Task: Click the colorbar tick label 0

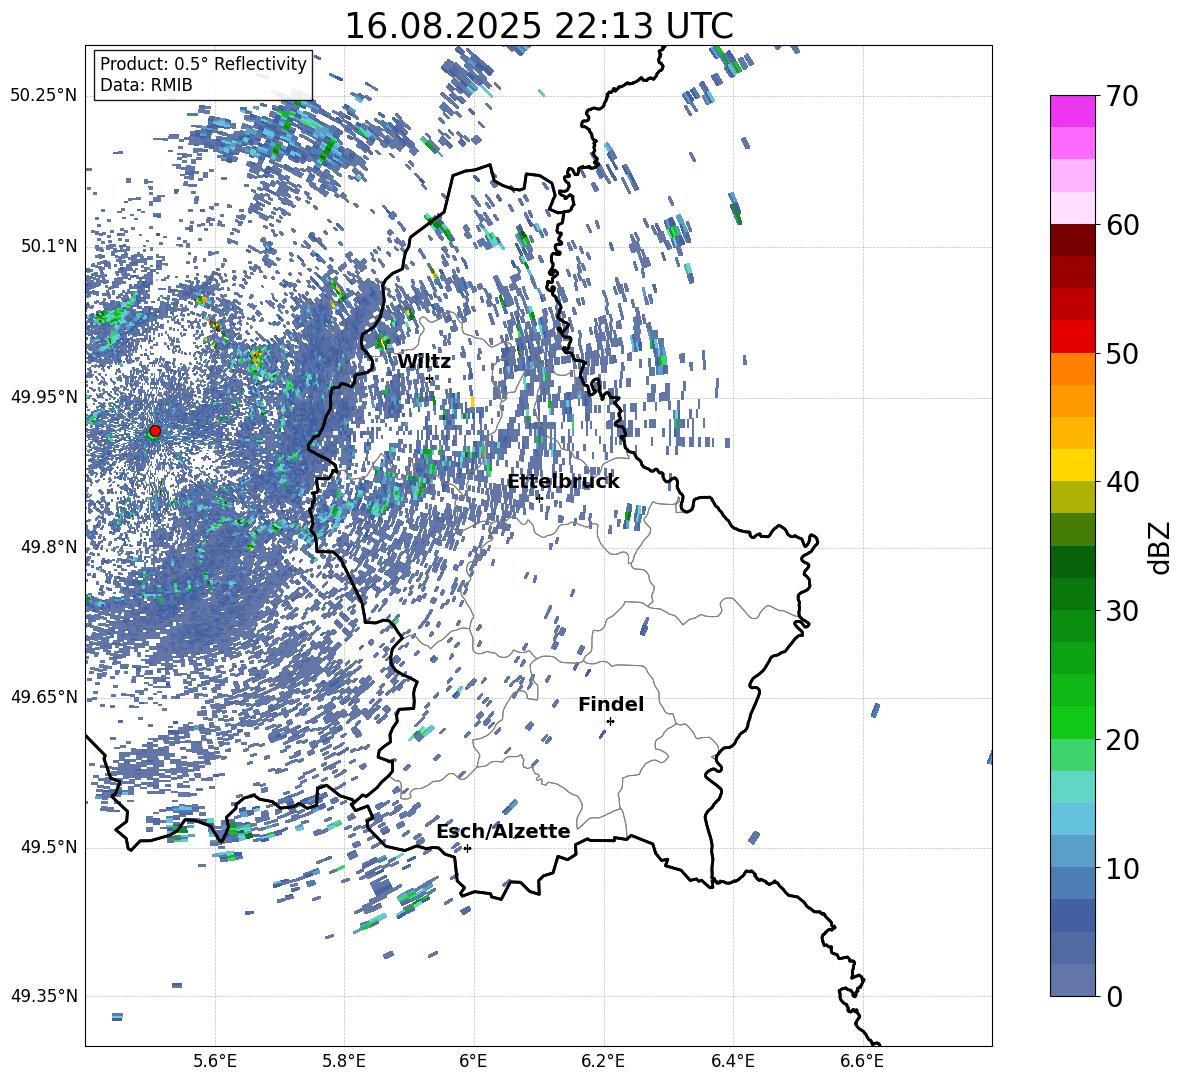Action: click(1114, 996)
